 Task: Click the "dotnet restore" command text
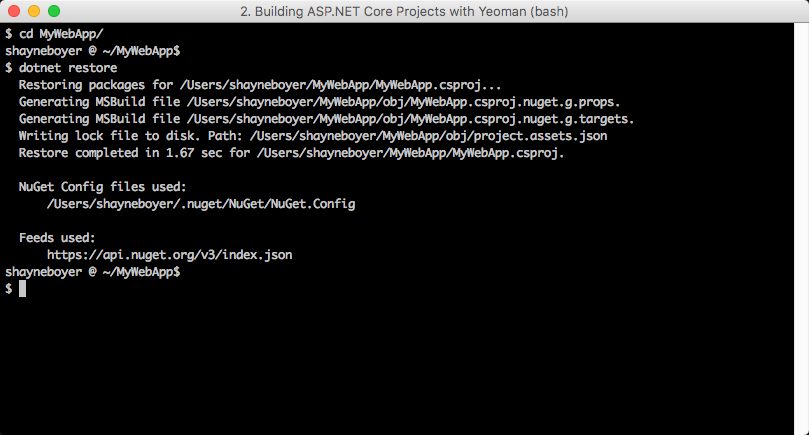67,68
